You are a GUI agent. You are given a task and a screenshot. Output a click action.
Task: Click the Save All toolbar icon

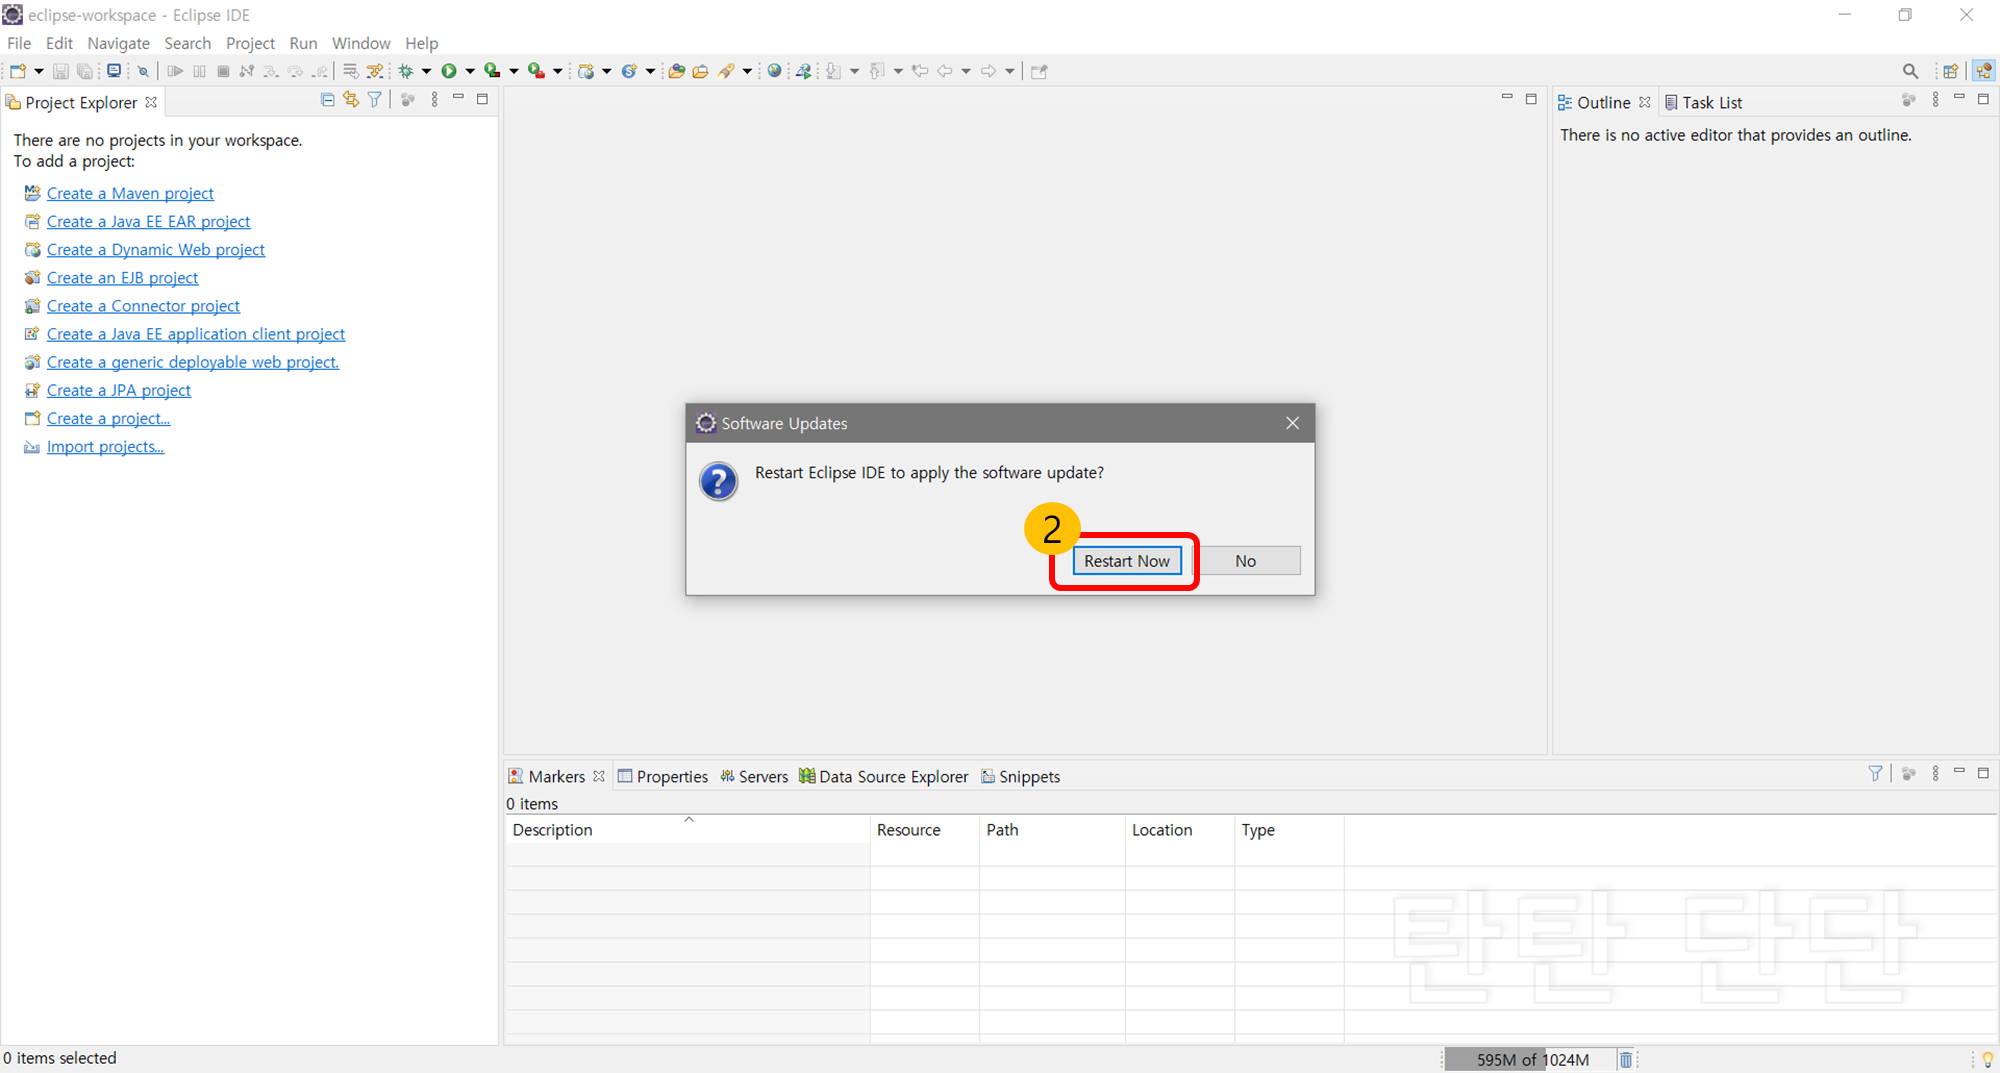click(85, 71)
